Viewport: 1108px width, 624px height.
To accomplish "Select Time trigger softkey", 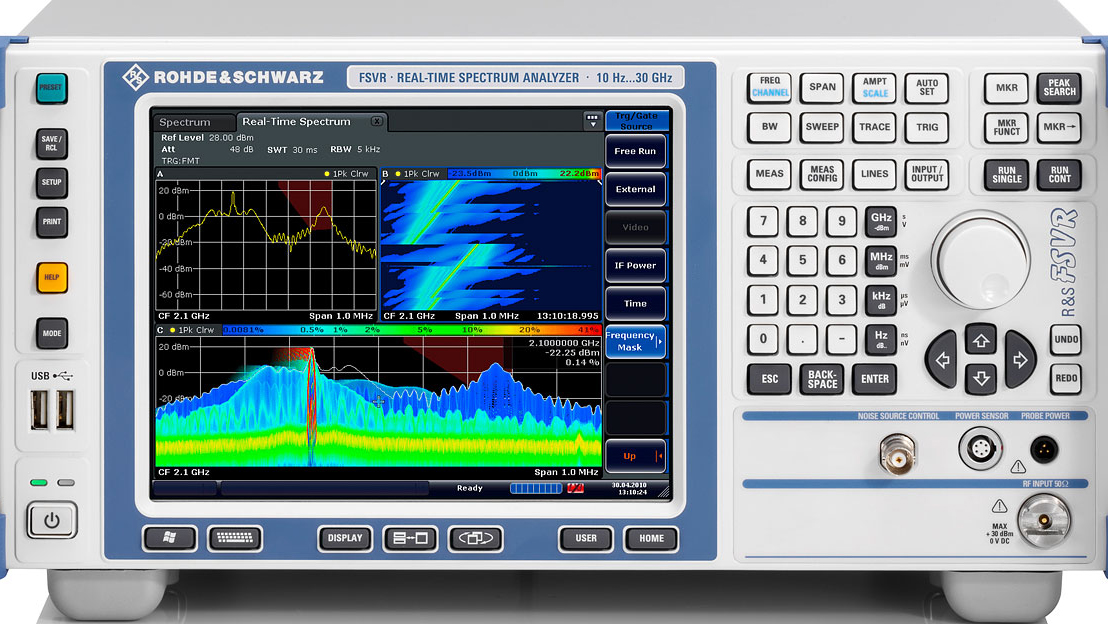I will click(x=635, y=304).
